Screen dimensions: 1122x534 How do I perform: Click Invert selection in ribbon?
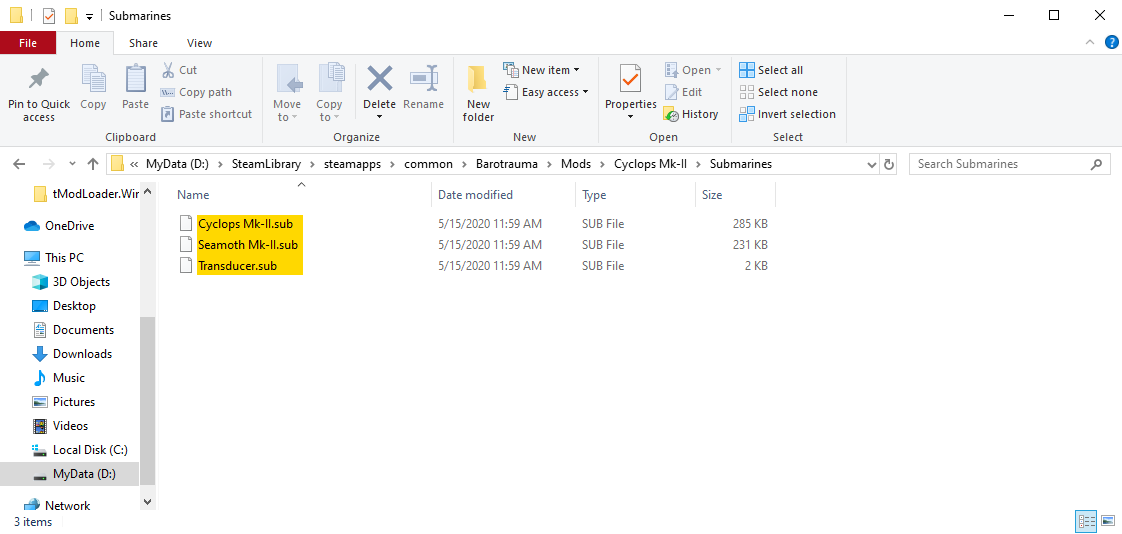[787, 114]
